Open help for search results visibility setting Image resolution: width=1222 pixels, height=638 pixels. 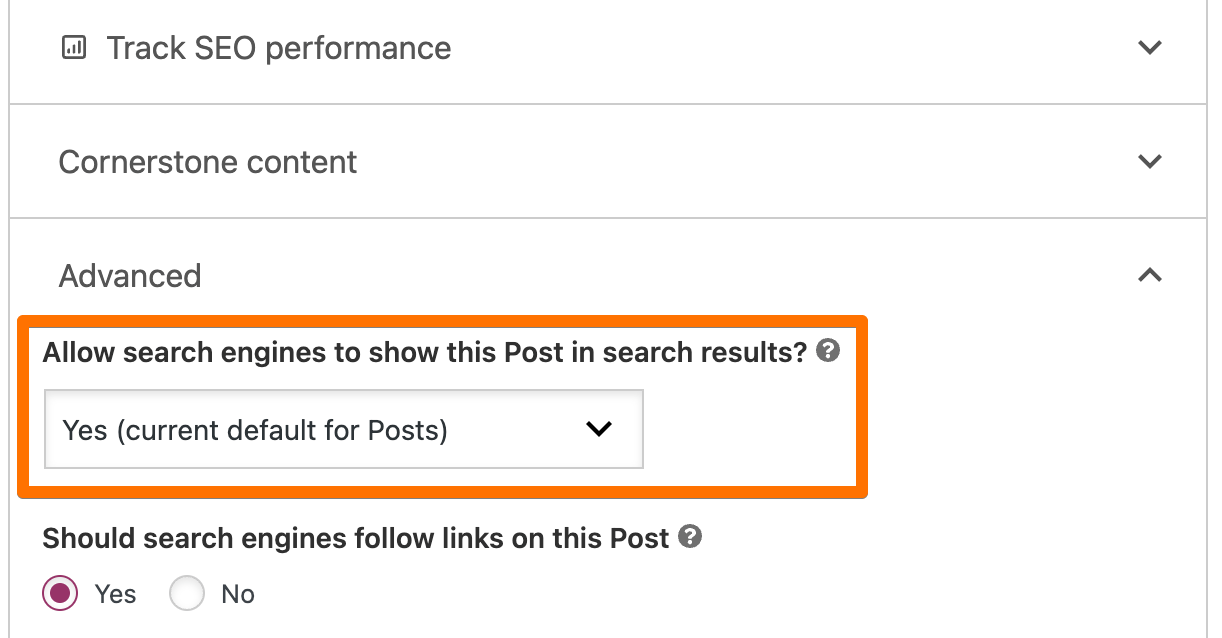827,352
